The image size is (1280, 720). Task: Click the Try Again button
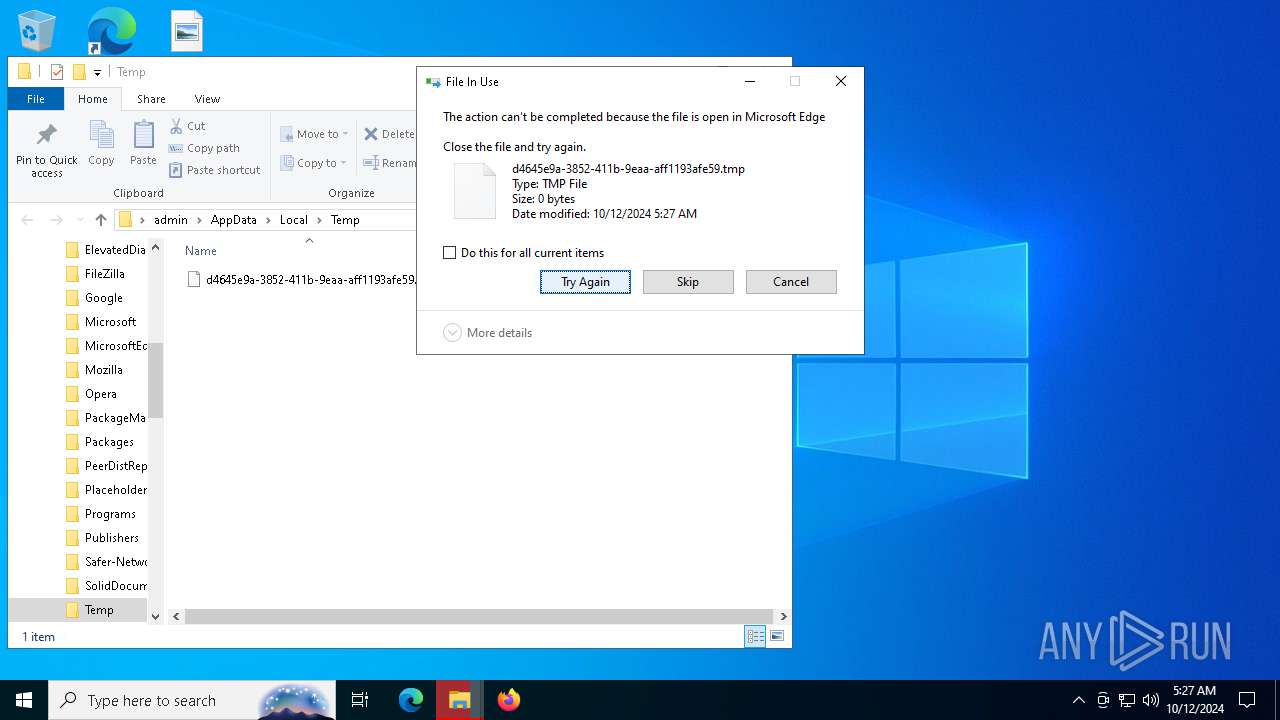[x=585, y=282]
